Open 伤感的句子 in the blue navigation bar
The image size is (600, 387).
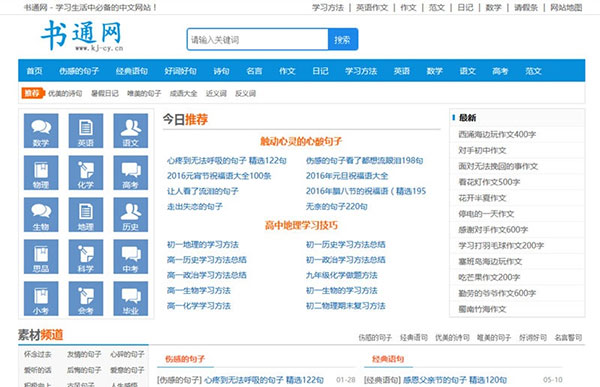coord(79,71)
